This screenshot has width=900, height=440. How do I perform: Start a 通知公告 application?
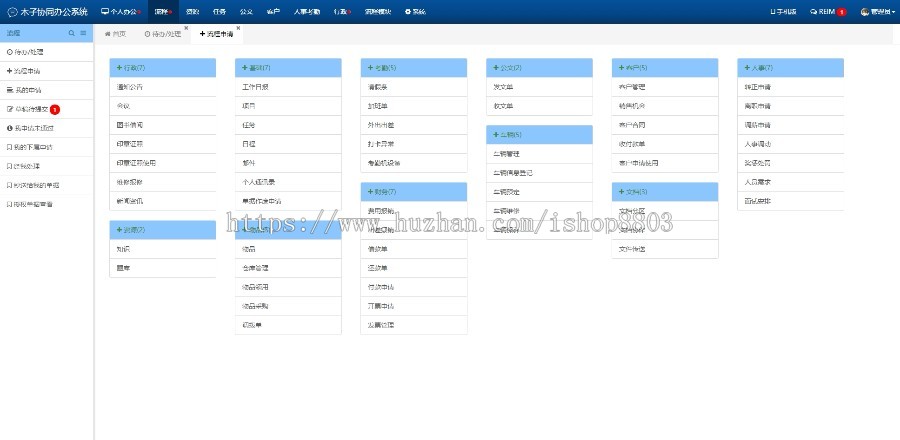pyautogui.click(x=162, y=87)
